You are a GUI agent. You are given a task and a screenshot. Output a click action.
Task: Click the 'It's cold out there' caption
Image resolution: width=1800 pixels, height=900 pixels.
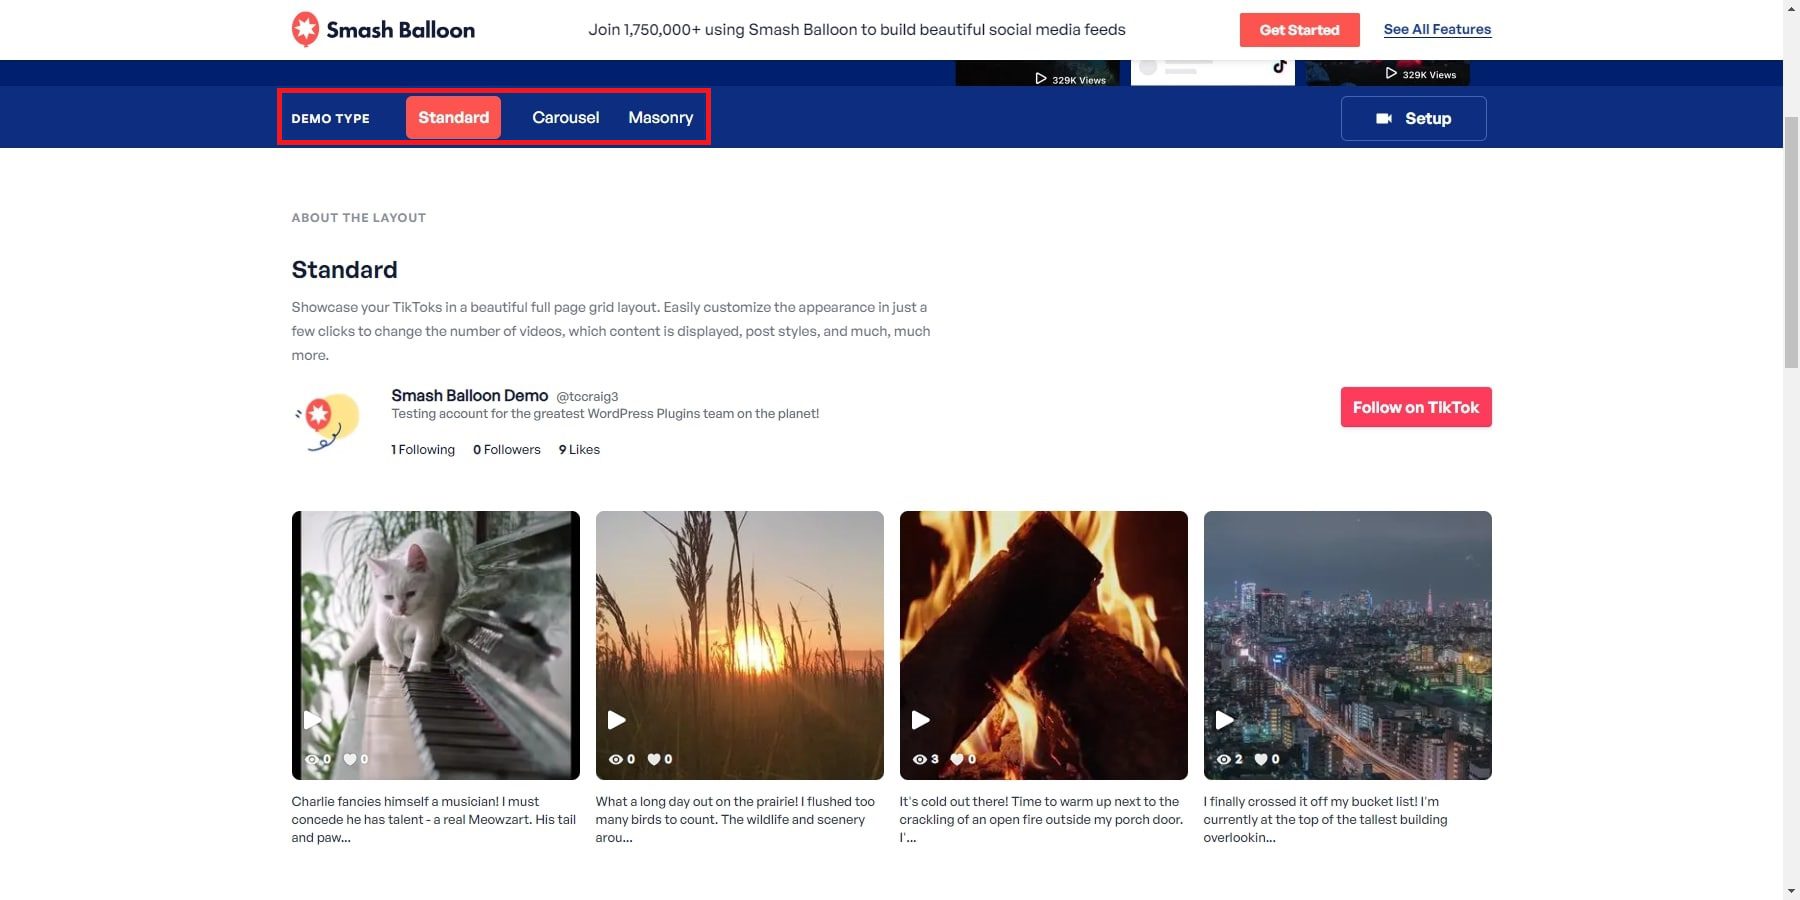[1042, 820]
